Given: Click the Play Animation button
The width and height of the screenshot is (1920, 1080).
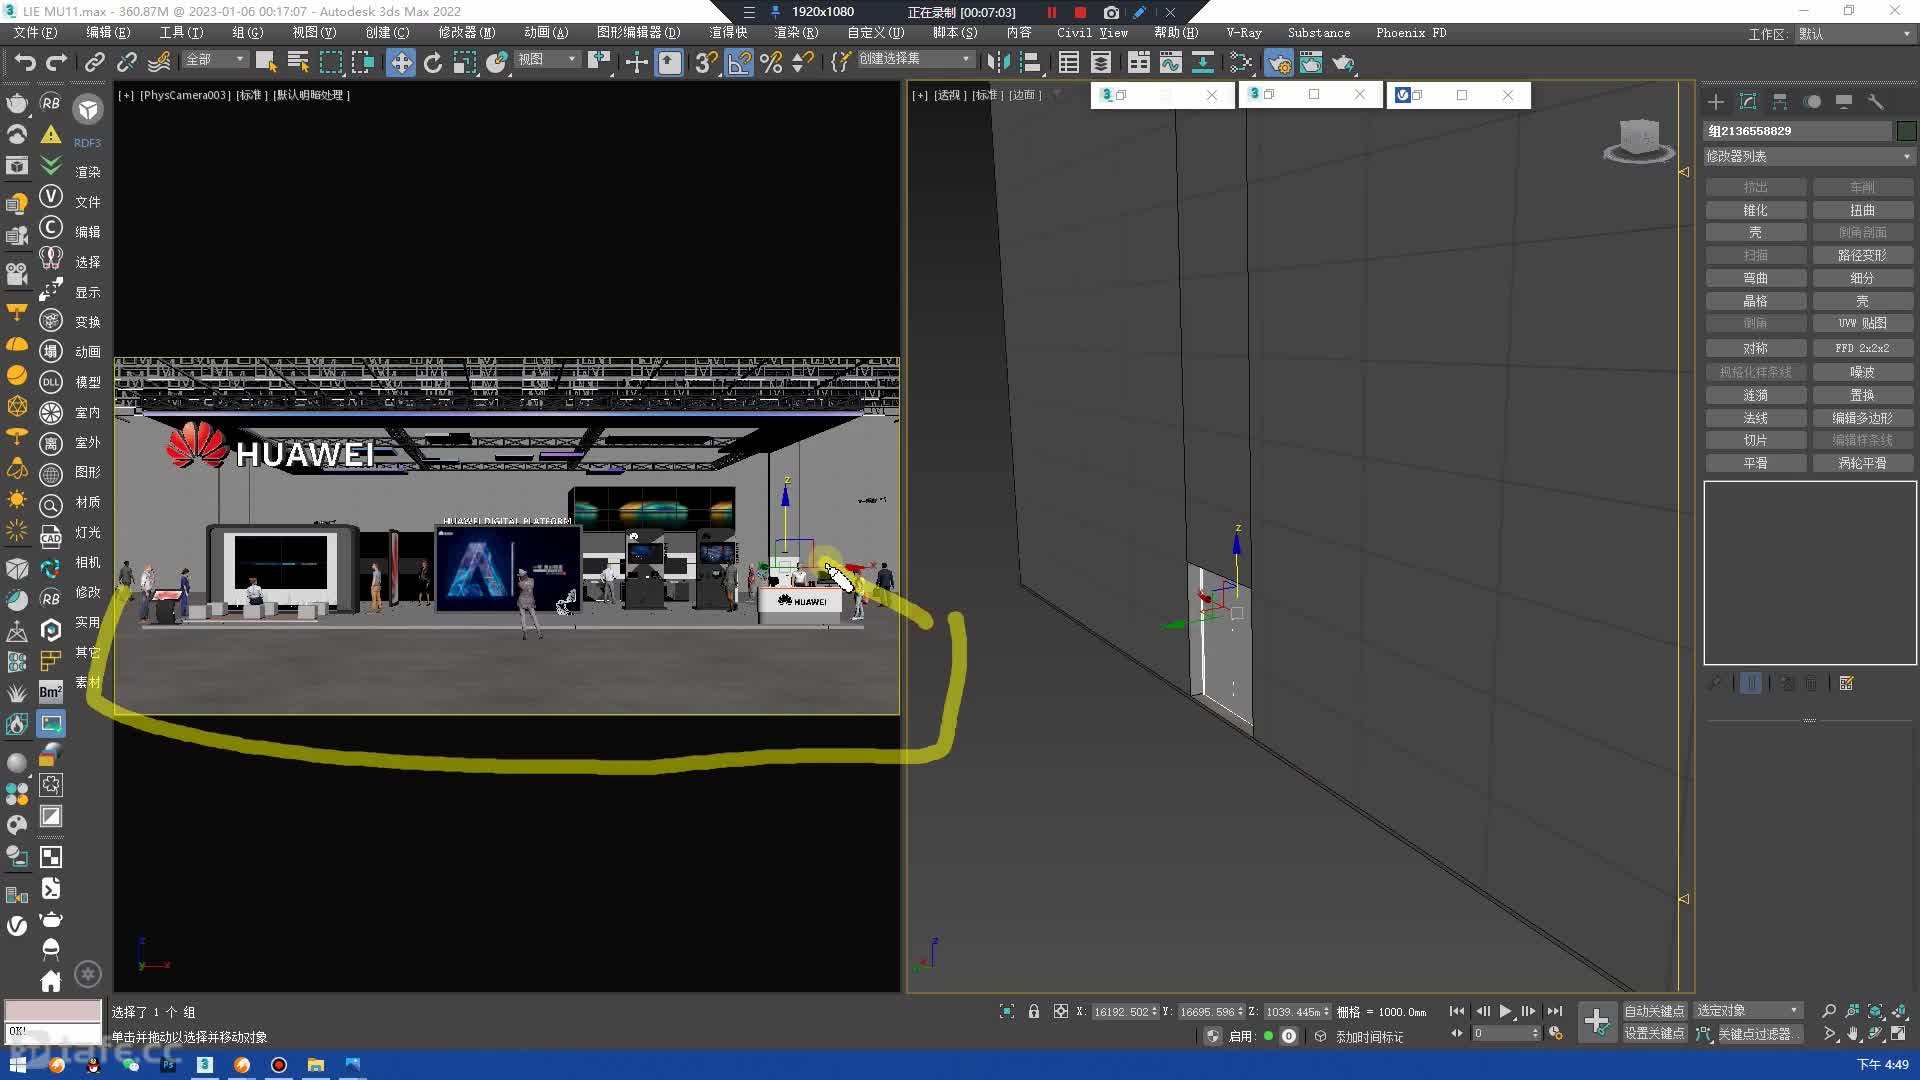Looking at the screenshot, I should [1505, 1011].
